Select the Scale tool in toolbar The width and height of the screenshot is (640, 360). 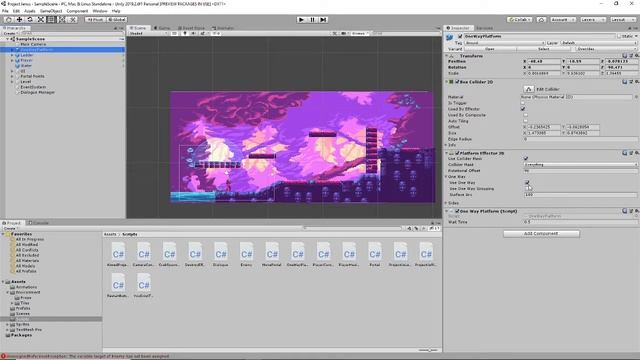[40, 20]
